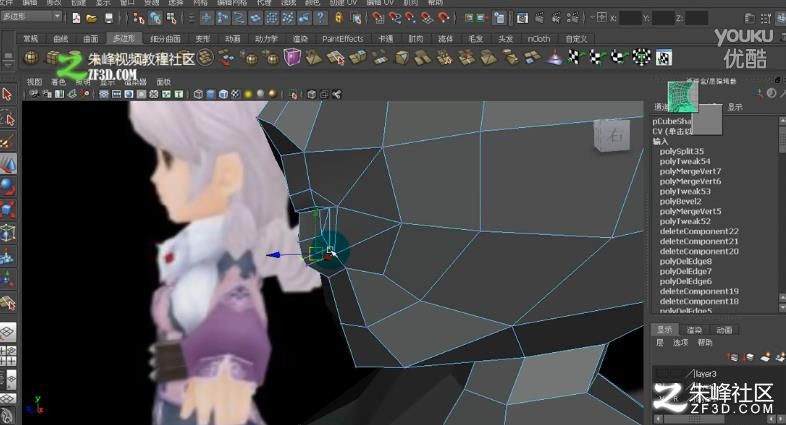Click the New Scene icon

point(76,19)
